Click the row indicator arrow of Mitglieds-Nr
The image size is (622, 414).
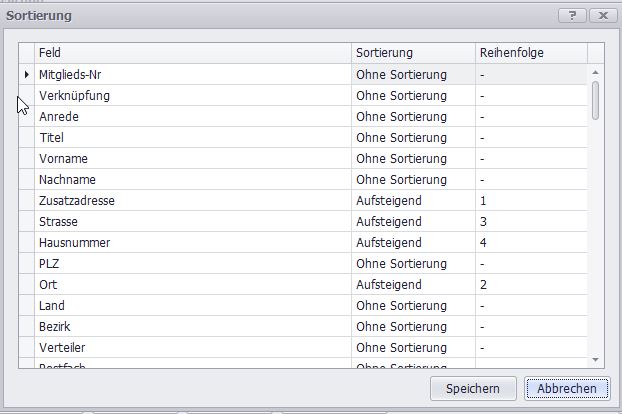26,74
